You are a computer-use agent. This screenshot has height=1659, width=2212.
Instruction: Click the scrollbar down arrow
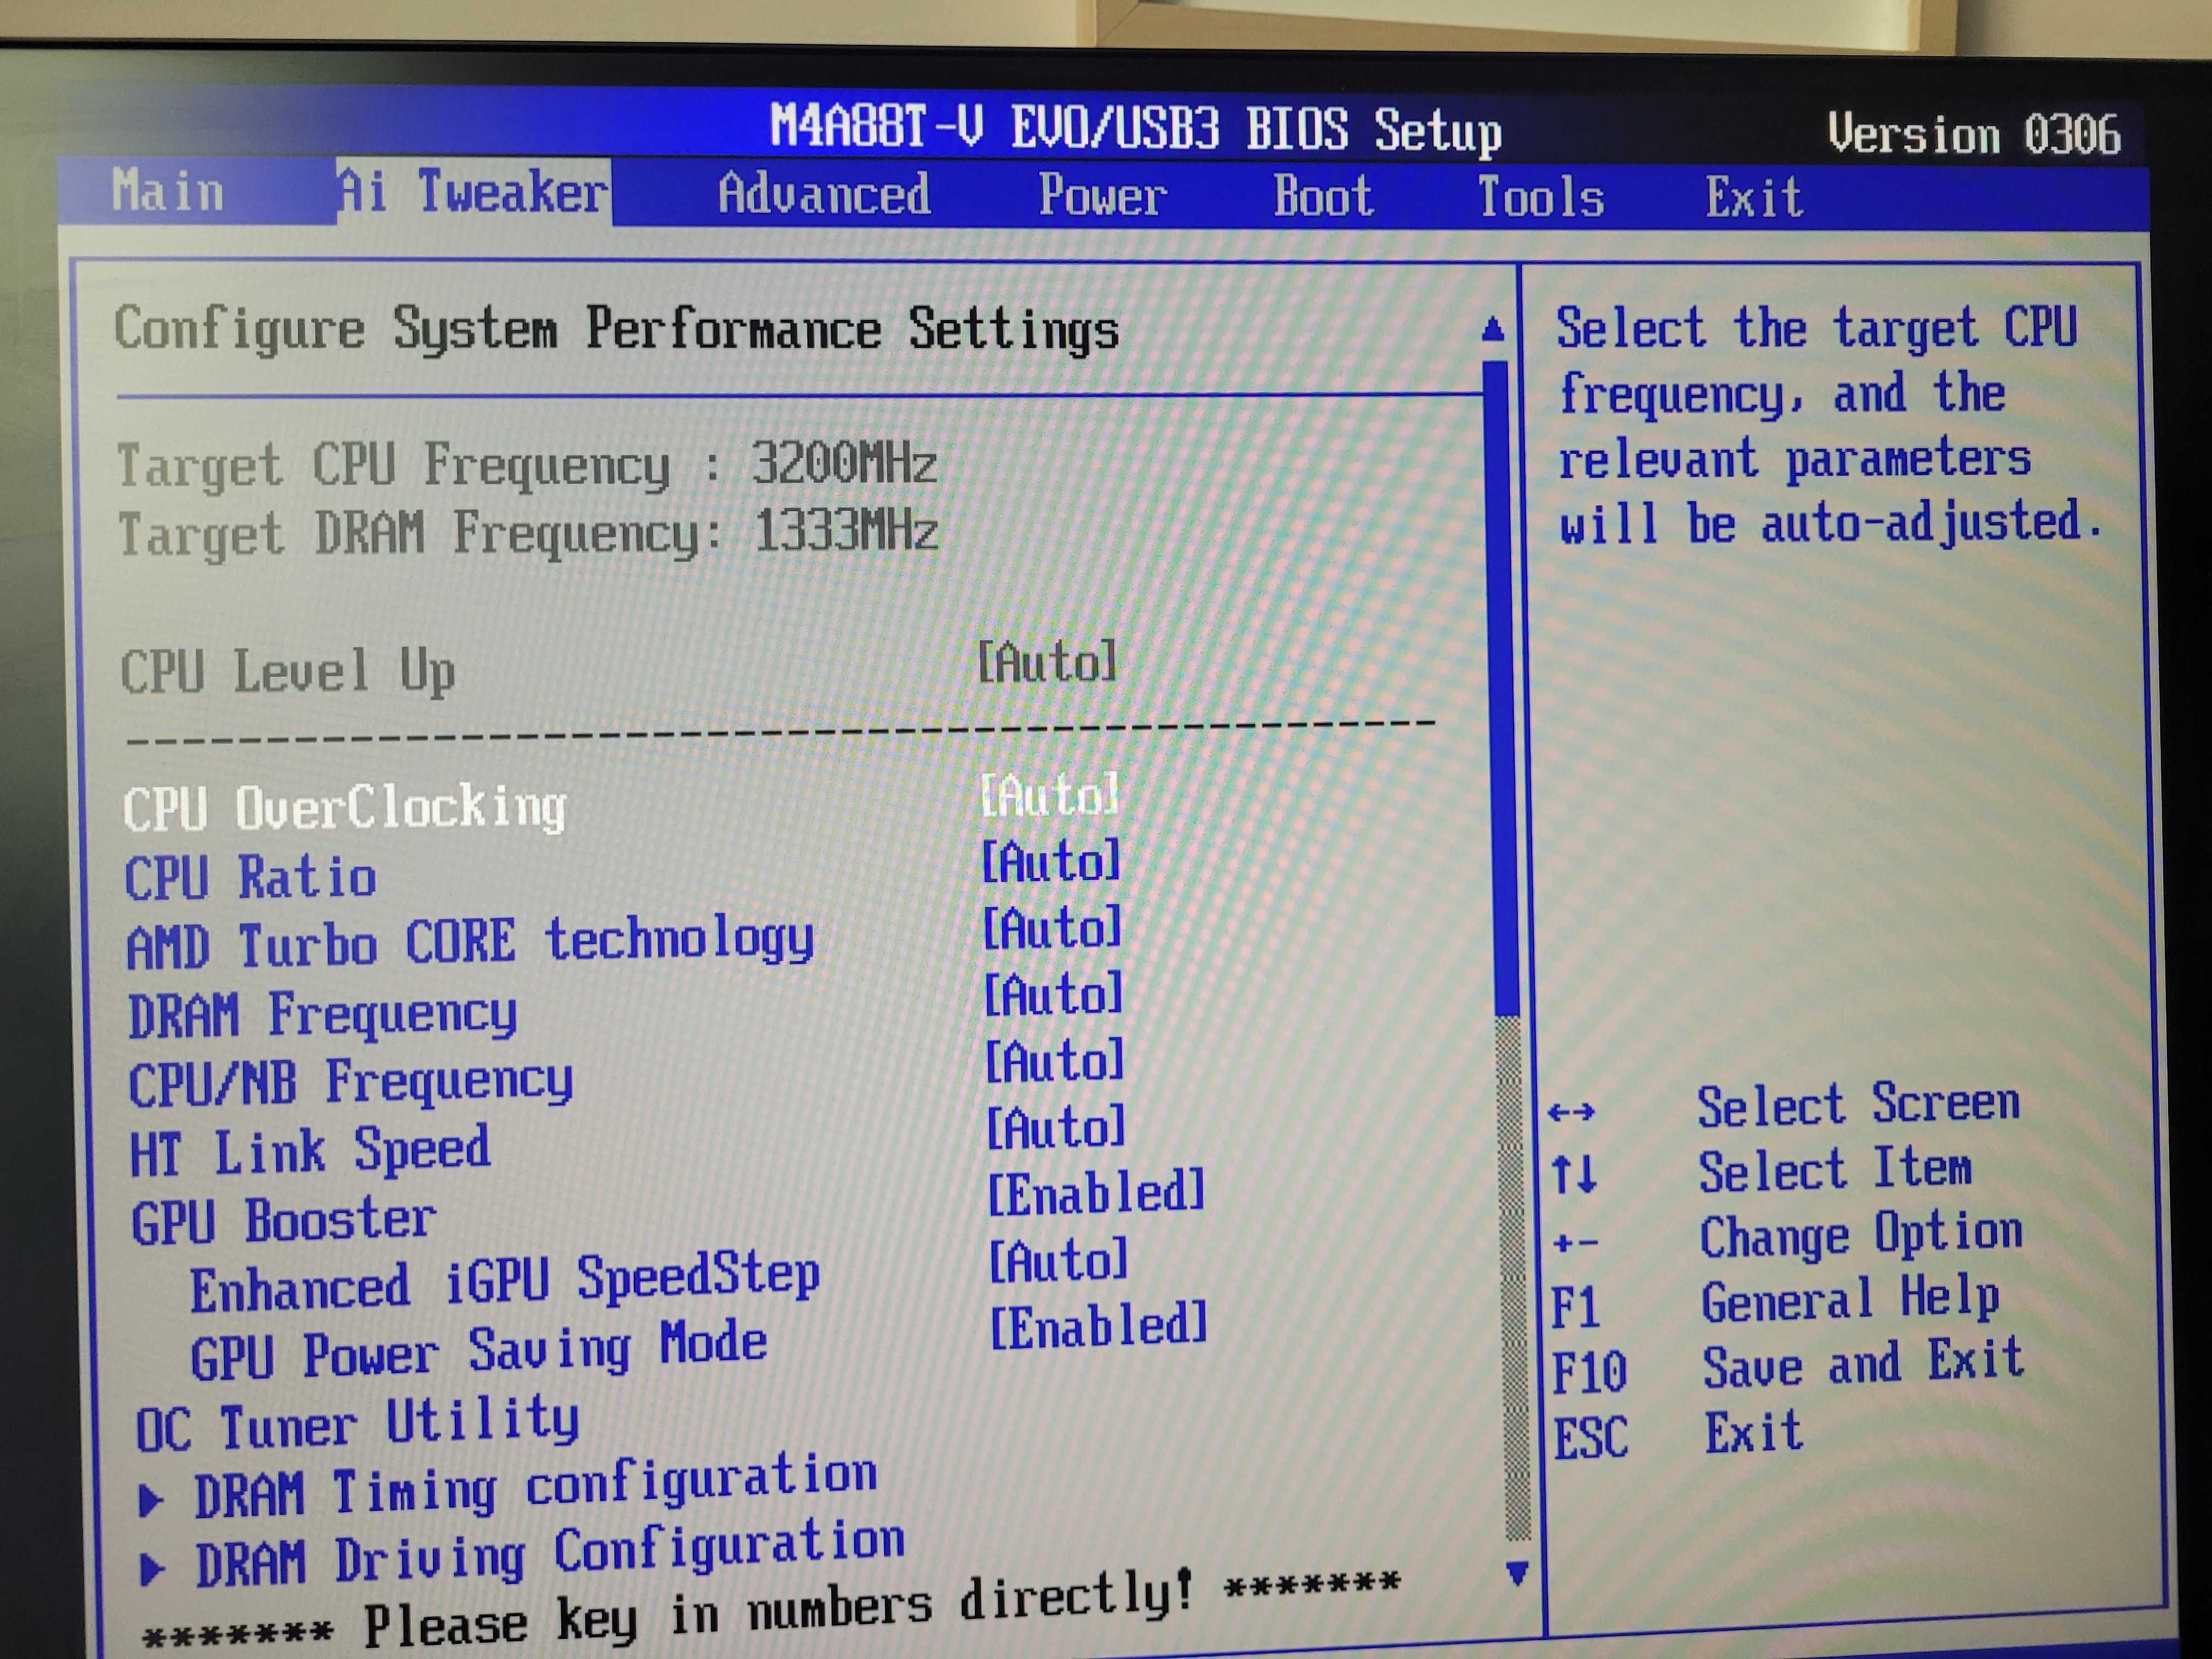tap(1517, 1574)
